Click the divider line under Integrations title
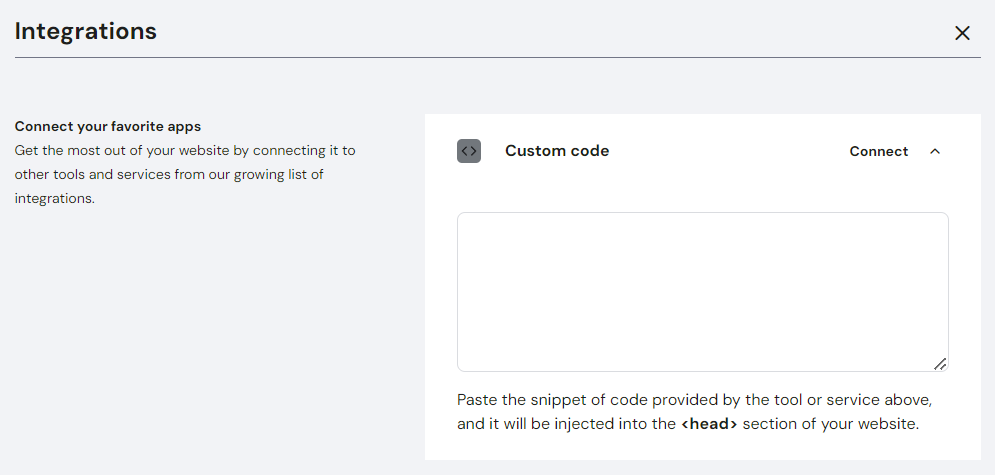 497,58
